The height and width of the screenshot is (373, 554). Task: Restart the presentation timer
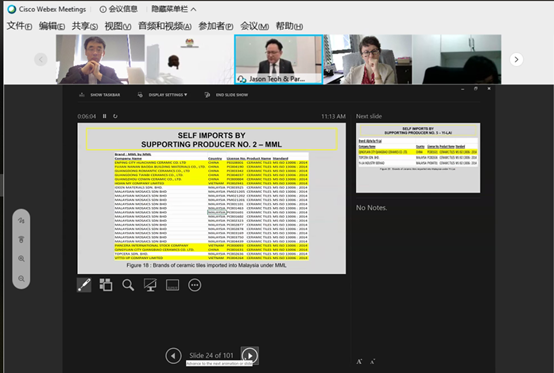115,116
